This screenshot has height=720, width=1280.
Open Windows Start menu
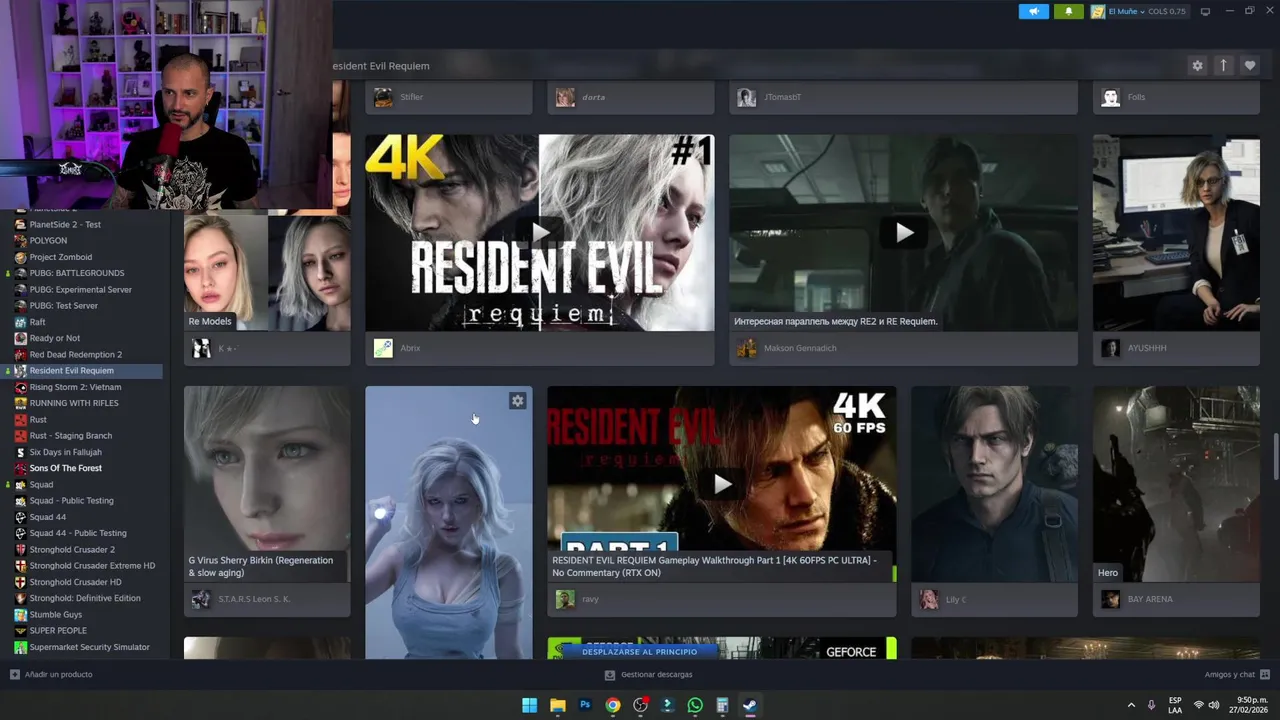click(x=529, y=705)
